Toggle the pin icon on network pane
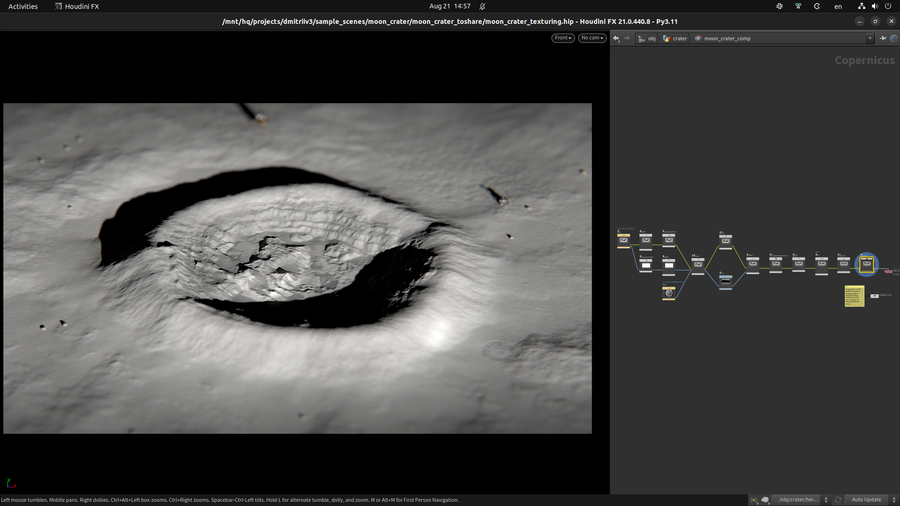The image size is (900, 506). [883, 38]
